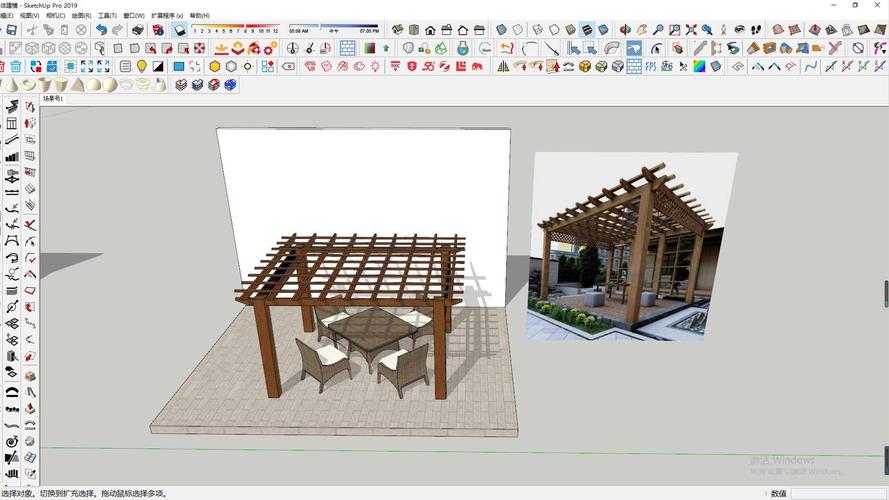Click the yellow hexagon icon
The image size is (889, 500).
214,66
